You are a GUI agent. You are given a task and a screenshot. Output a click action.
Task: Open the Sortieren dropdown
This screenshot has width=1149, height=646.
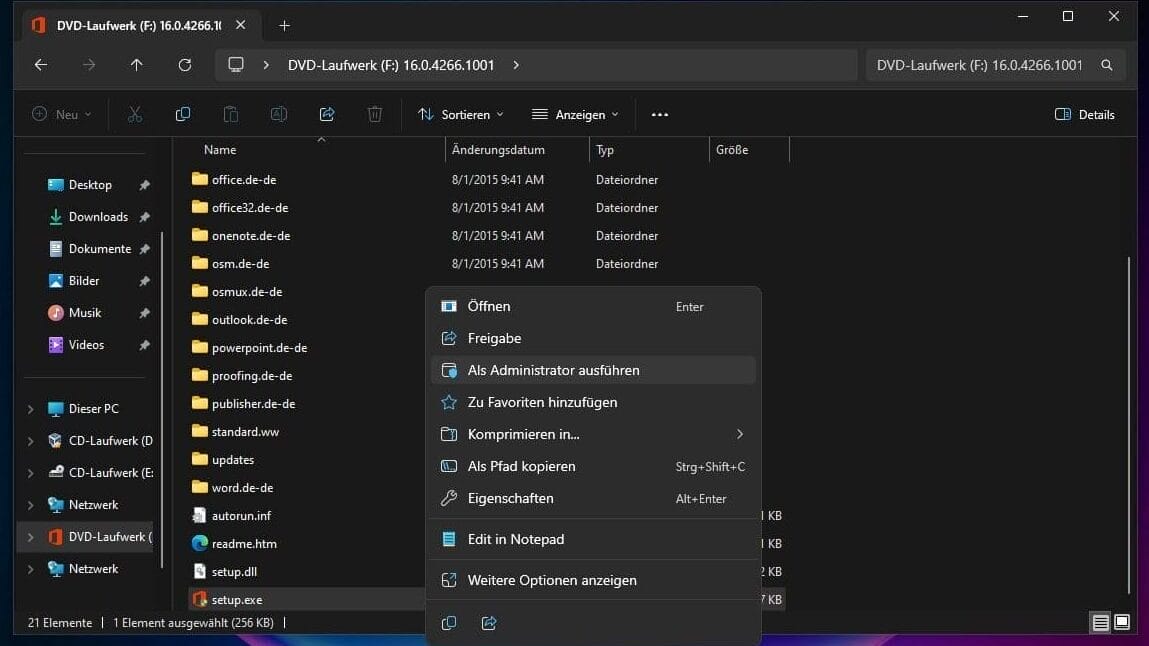coord(461,115)
